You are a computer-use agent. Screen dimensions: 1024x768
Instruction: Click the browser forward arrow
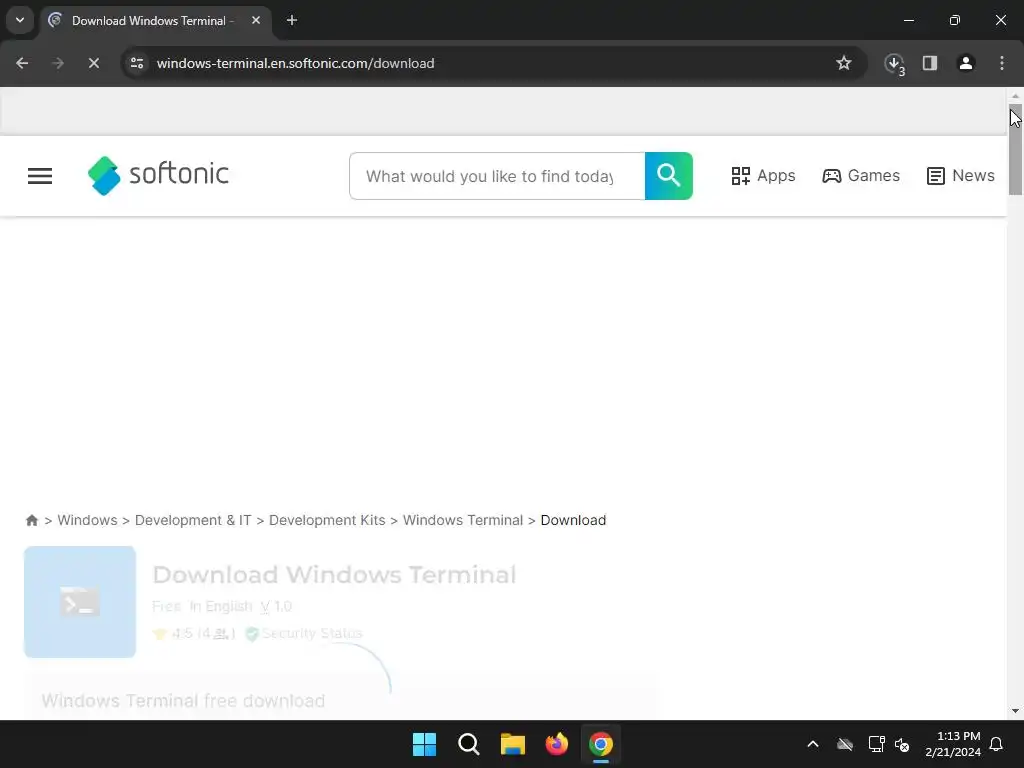(57, 63)
